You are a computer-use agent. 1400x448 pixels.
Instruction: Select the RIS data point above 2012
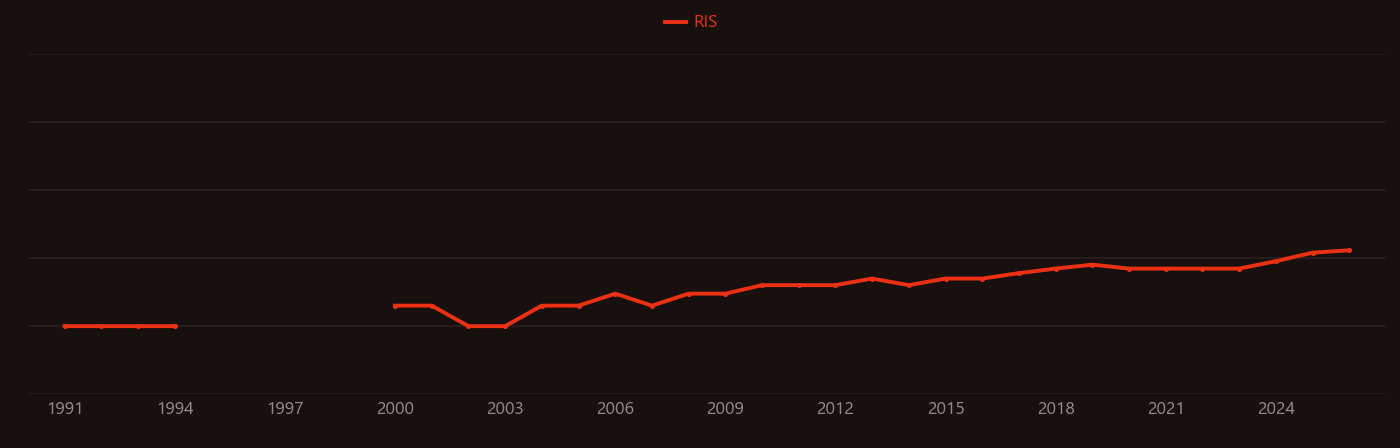(x=835, y=285)
